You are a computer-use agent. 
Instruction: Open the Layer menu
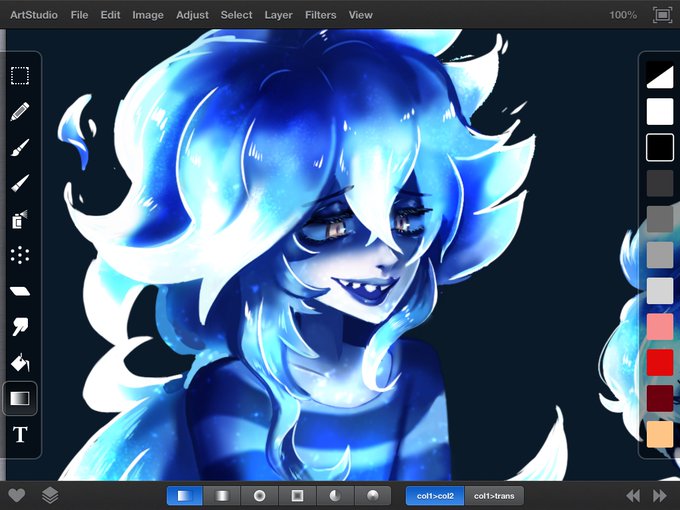[x=278, y=15]
